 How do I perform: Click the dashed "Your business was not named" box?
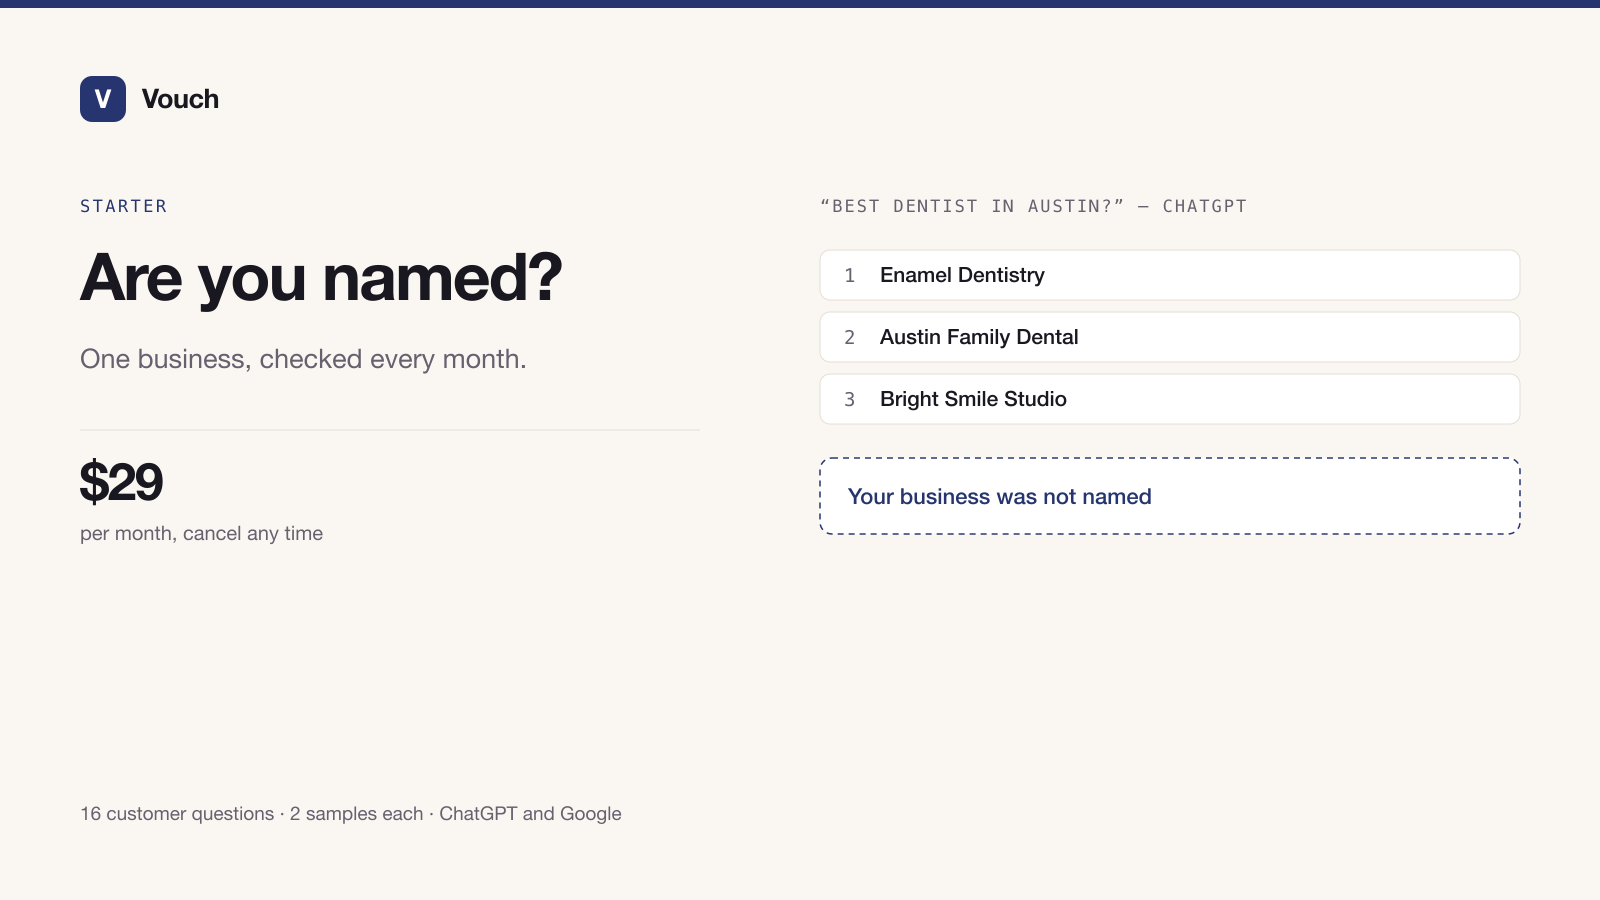1170,496
